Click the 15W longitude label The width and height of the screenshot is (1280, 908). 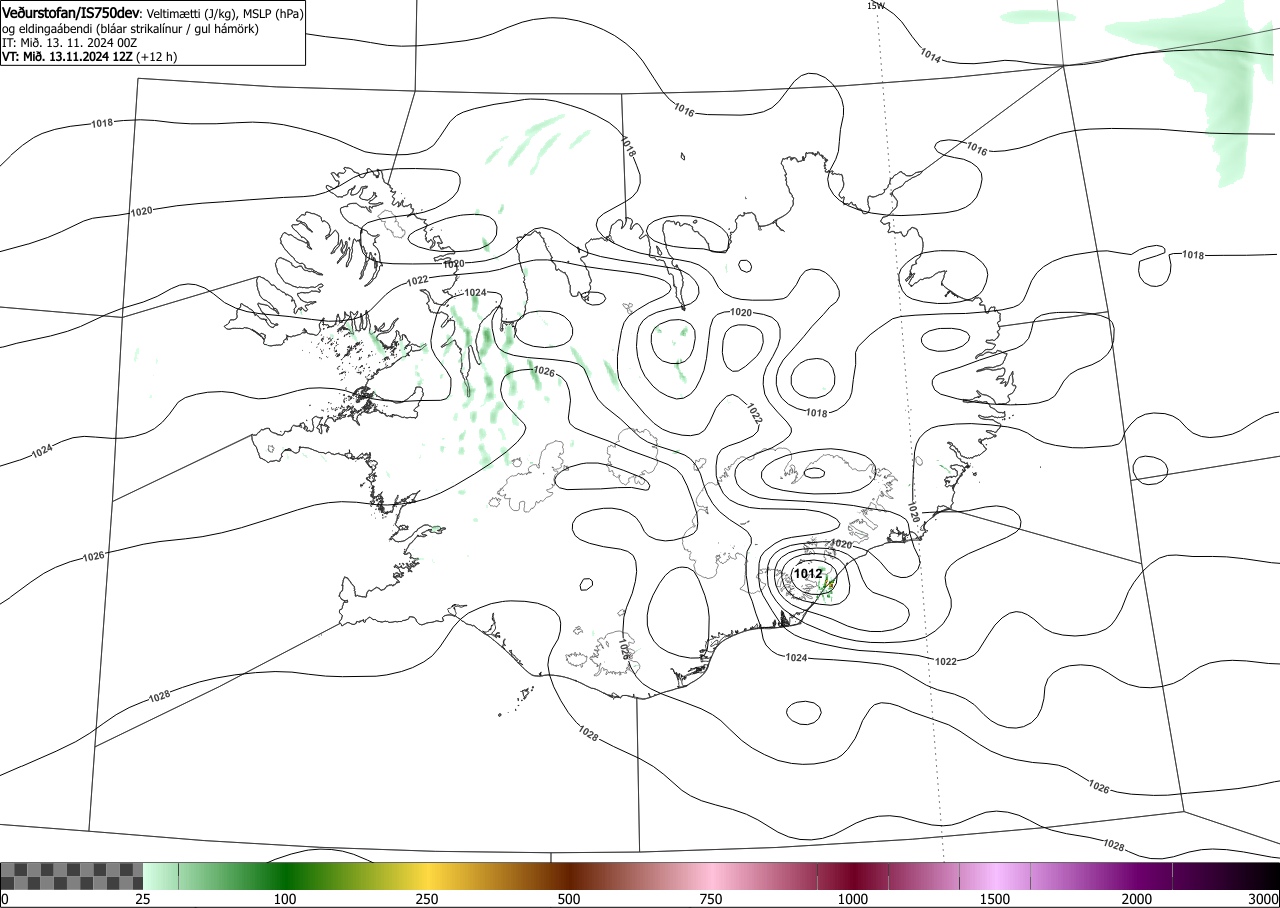click(x=875, y=6)
